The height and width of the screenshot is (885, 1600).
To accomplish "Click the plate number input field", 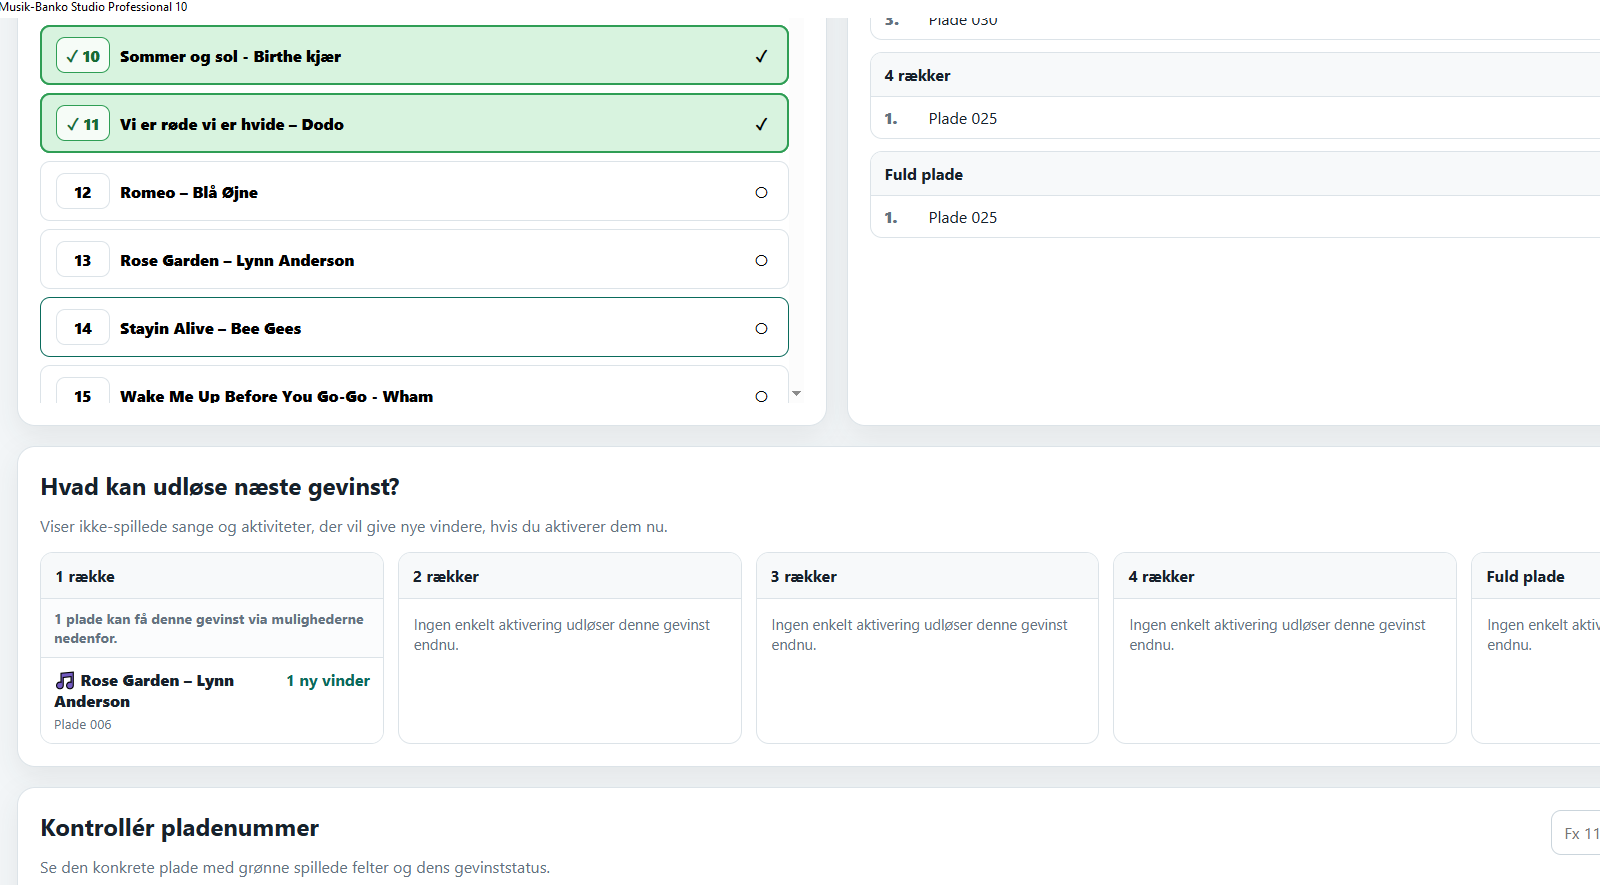I will pyautogui.click(x=1576, y=833).
